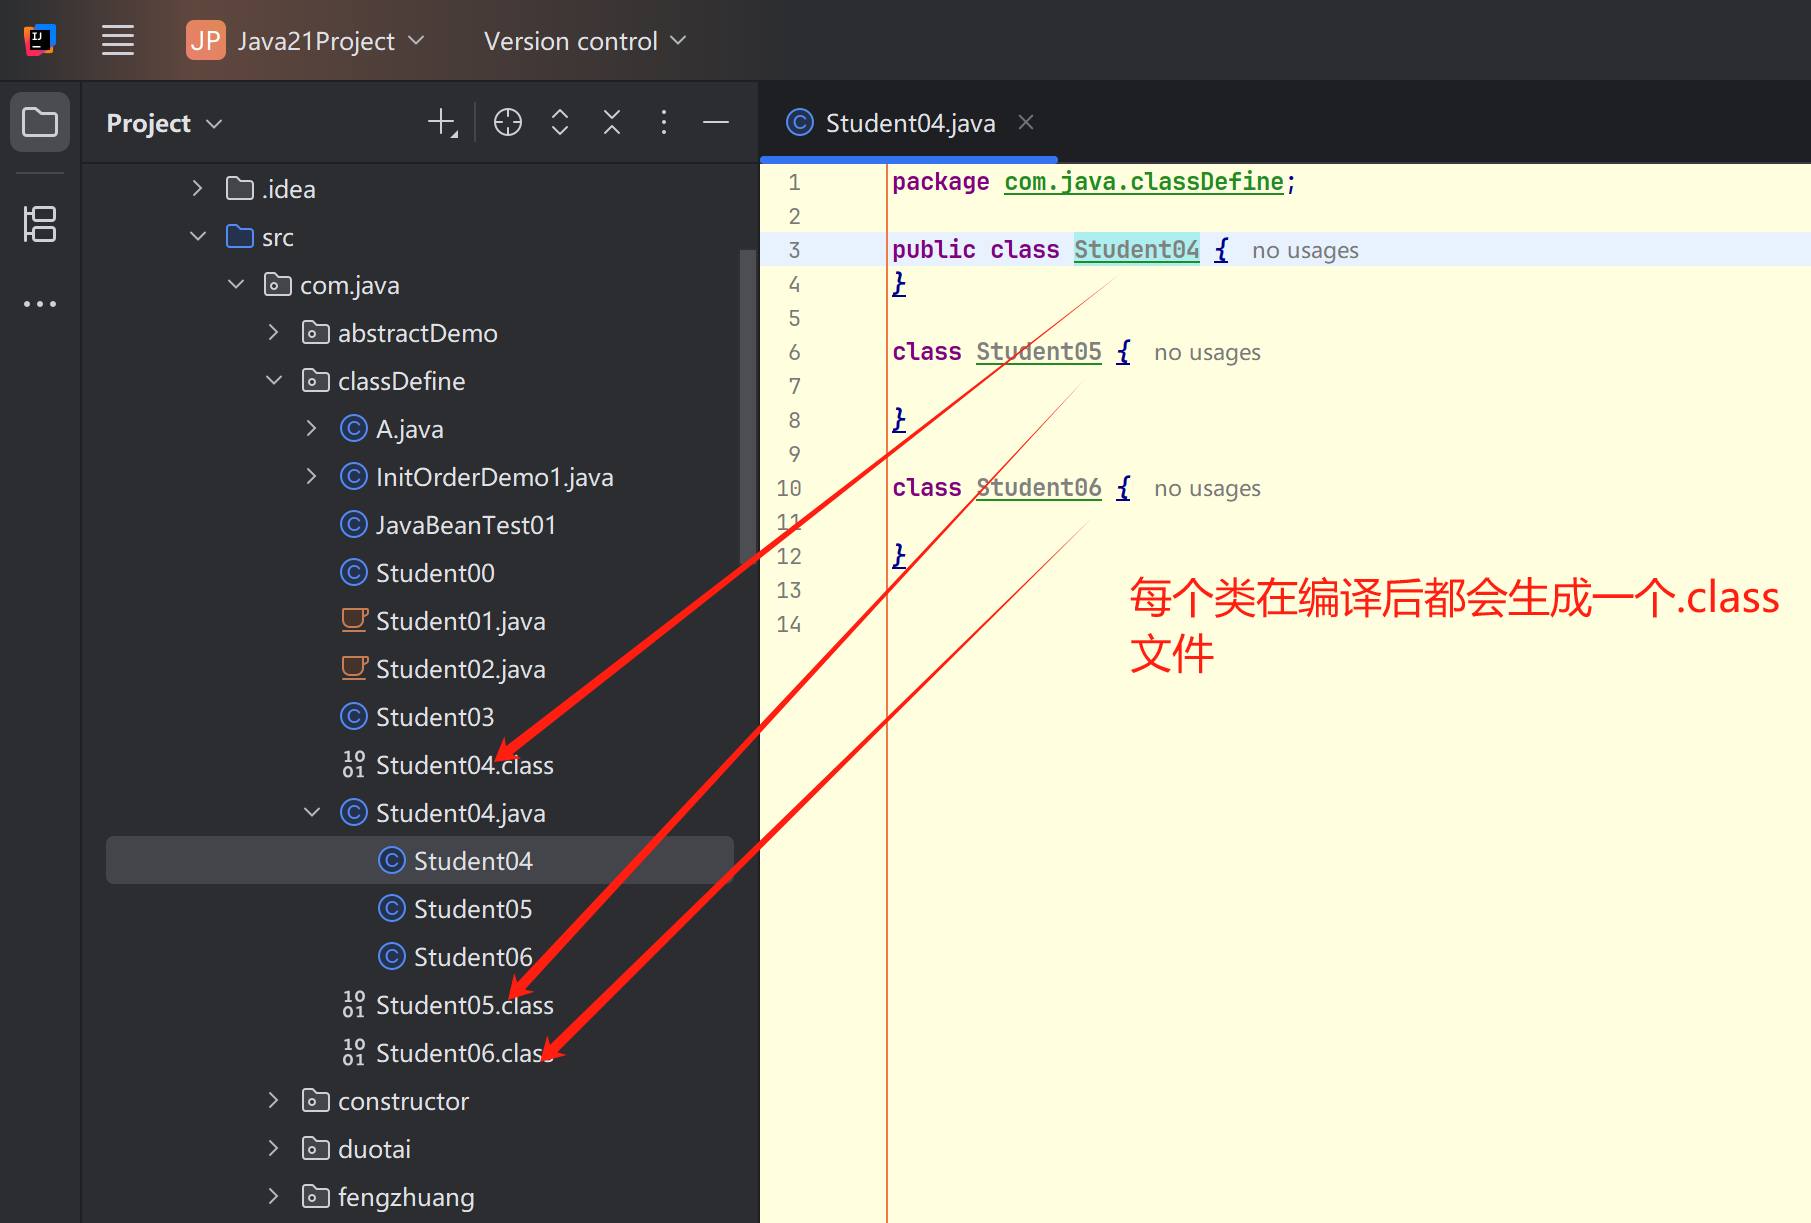Click the Student05 class name in editor

pos(1038,352)
